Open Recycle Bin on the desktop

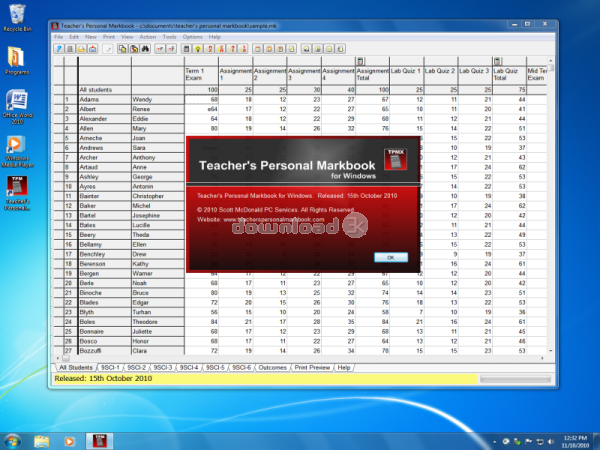(x=17, y=18)
